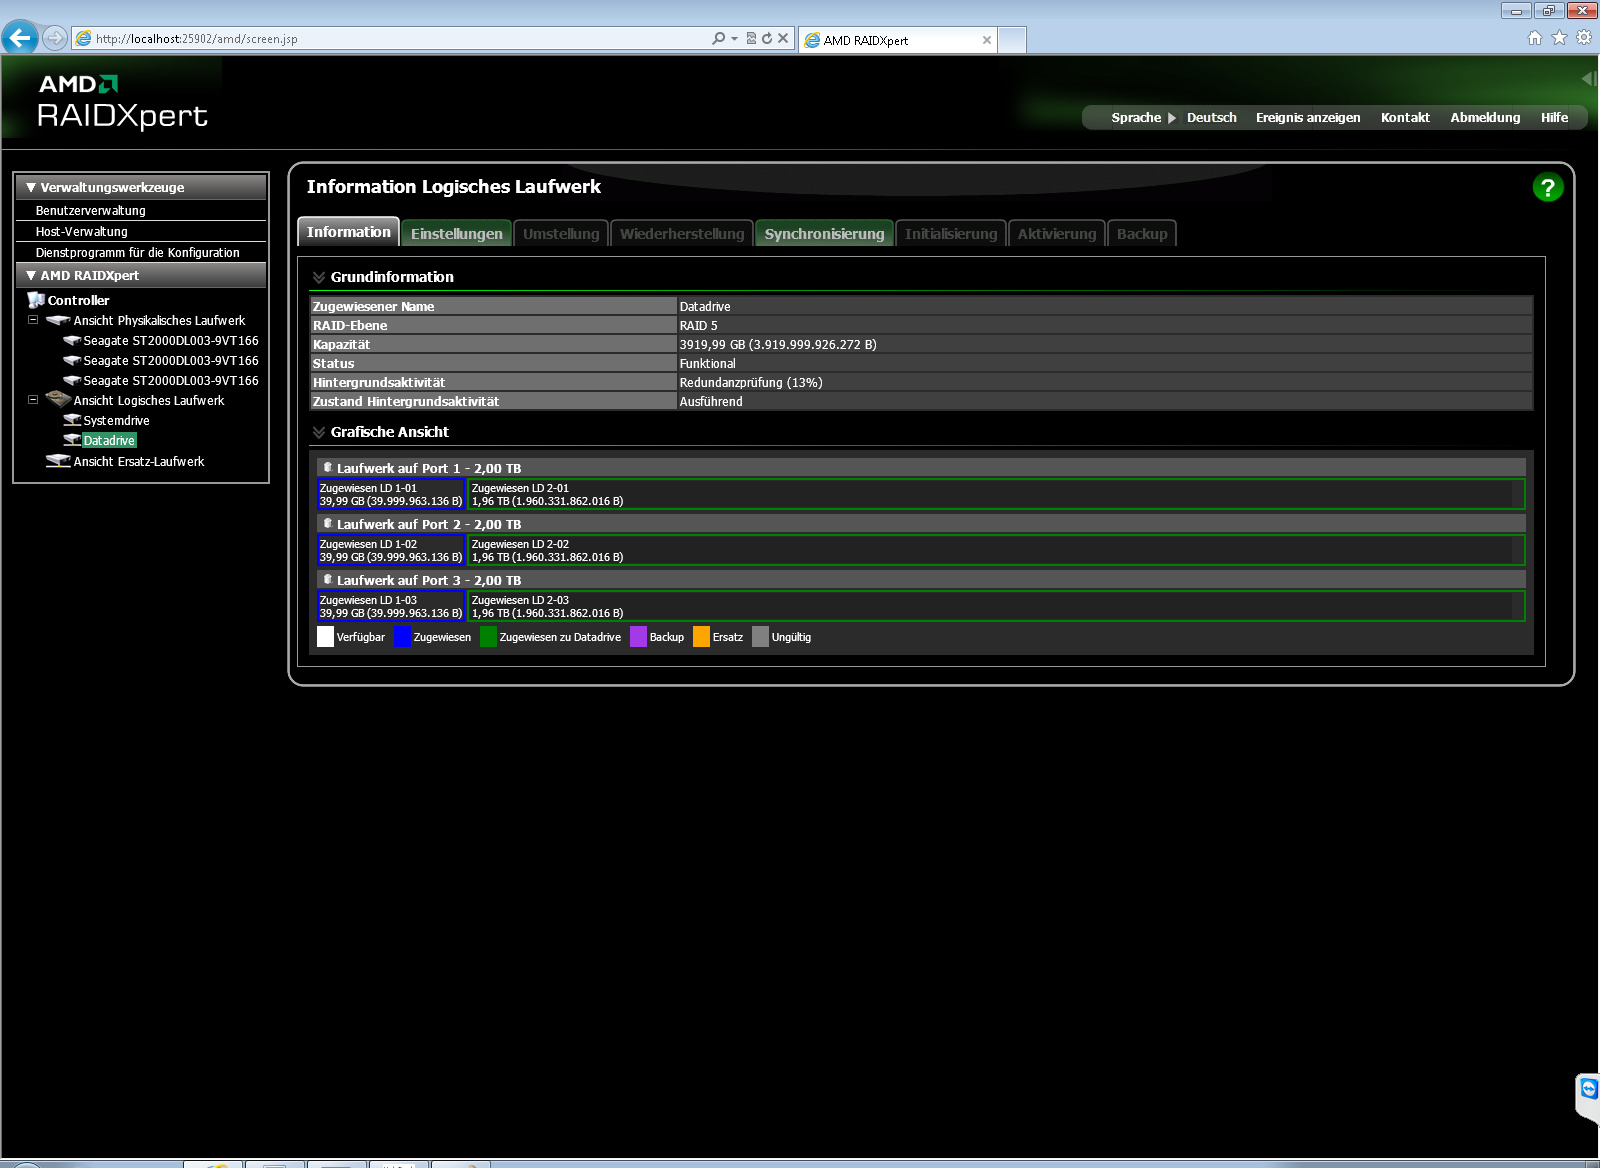The height and width of the screenshot is (1168, 1600).
Task: Collapse the AMD RAIDXpert sidebar section
Action: click(x=31, y=275)
